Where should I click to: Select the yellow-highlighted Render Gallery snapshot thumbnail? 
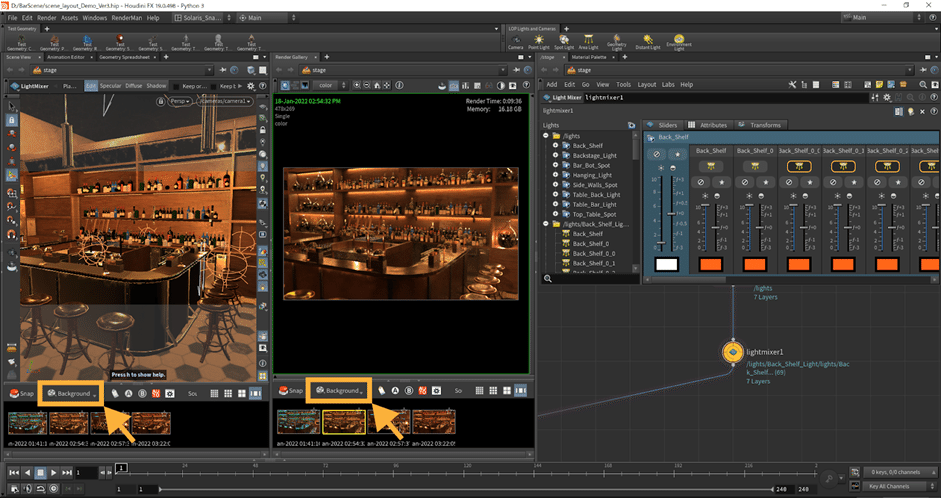click(x=343, y=423)
